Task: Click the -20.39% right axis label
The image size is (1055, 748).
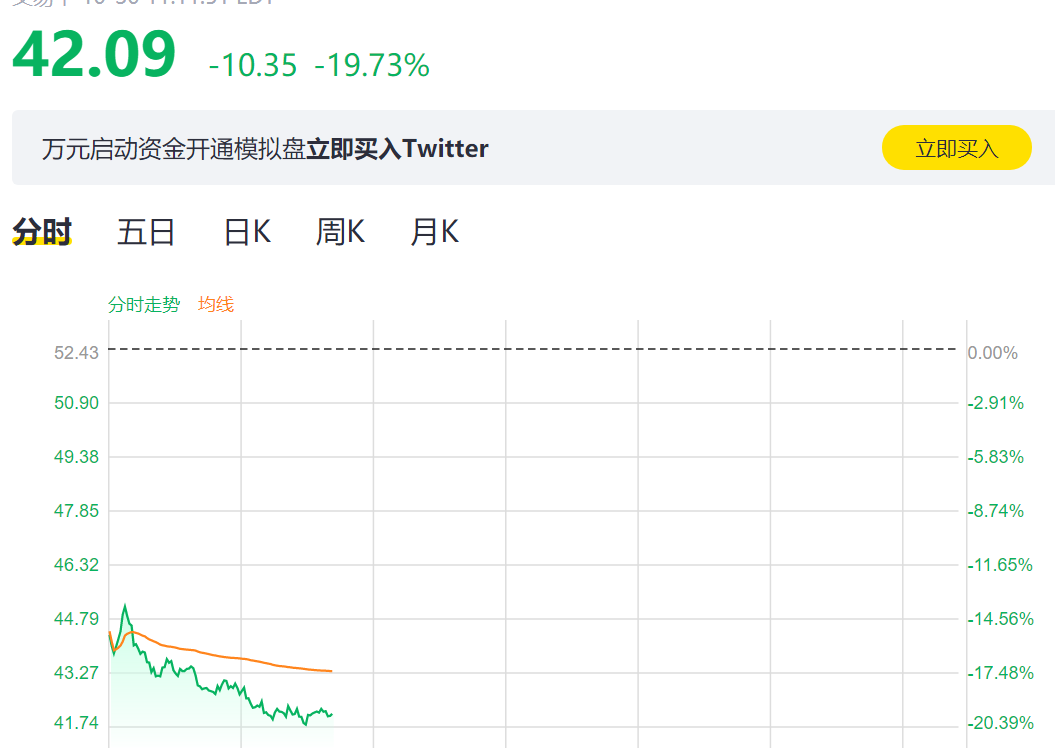Action: 1001,722
